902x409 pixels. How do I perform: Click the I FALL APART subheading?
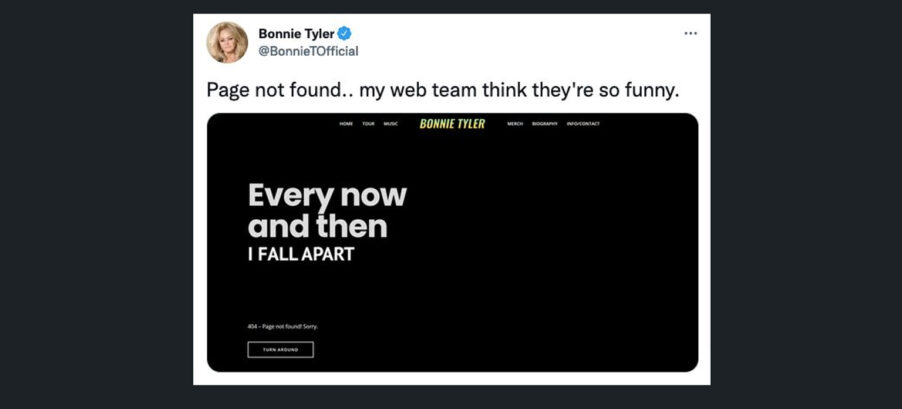(301, 254)
